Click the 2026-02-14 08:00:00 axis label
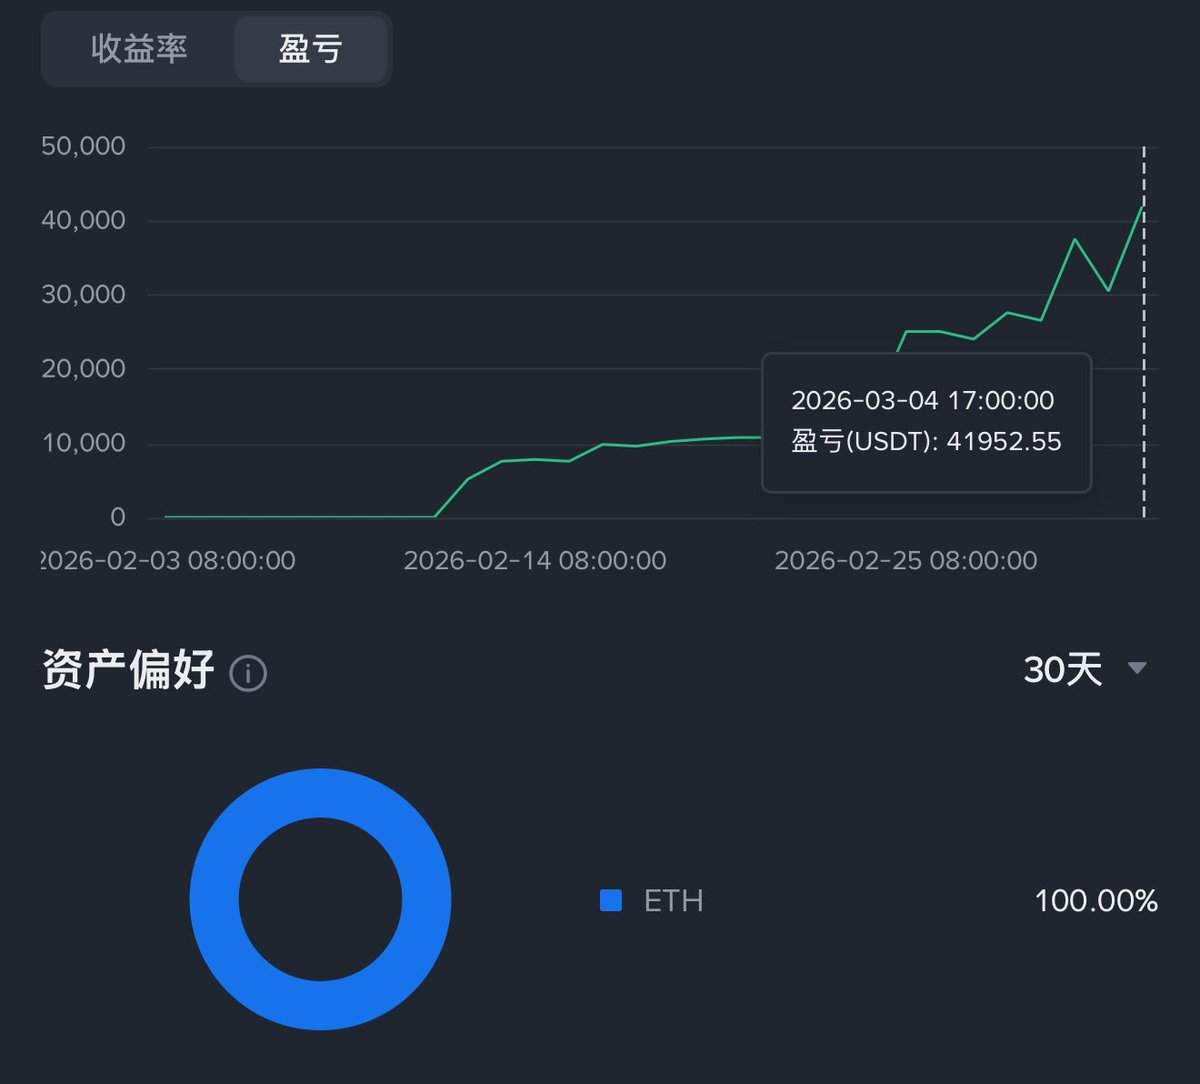1200x1084 pixels. pos(535,561)
